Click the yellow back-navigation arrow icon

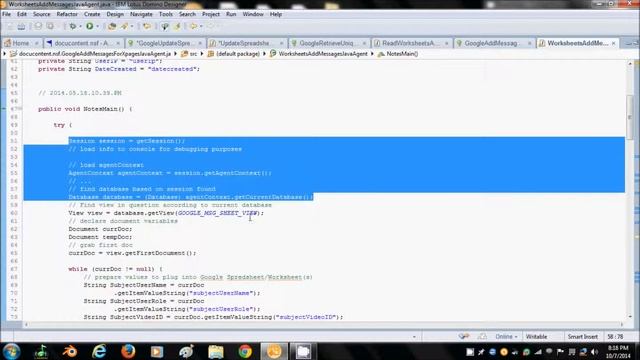(x=193, y=27)
